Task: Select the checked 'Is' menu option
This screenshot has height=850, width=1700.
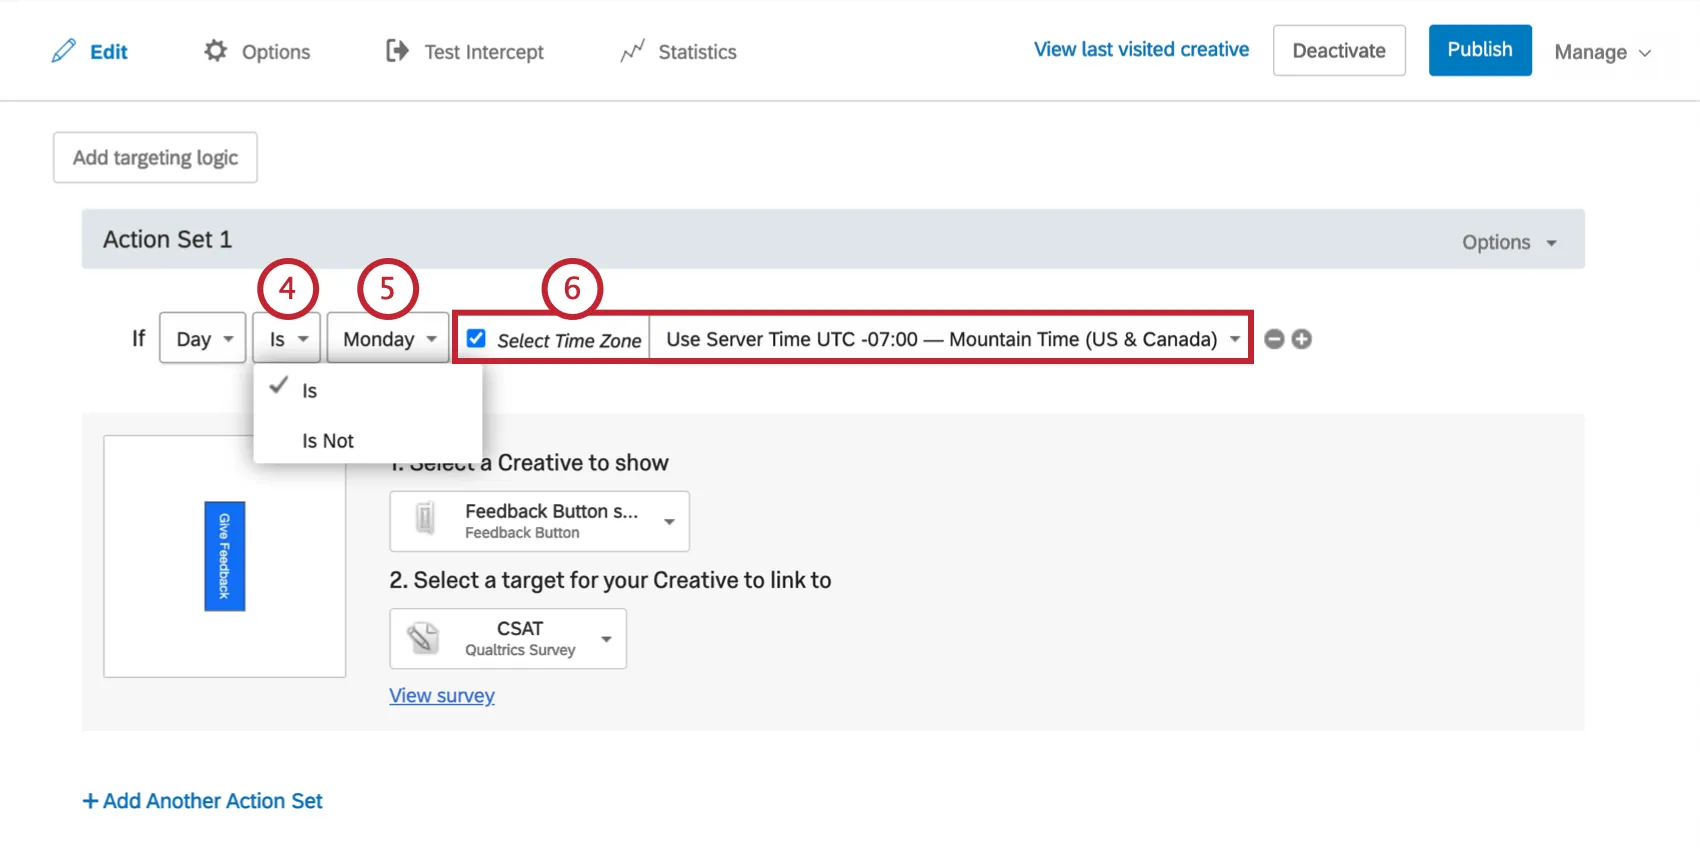Action: pyautogui.click(x=310, y=391)
